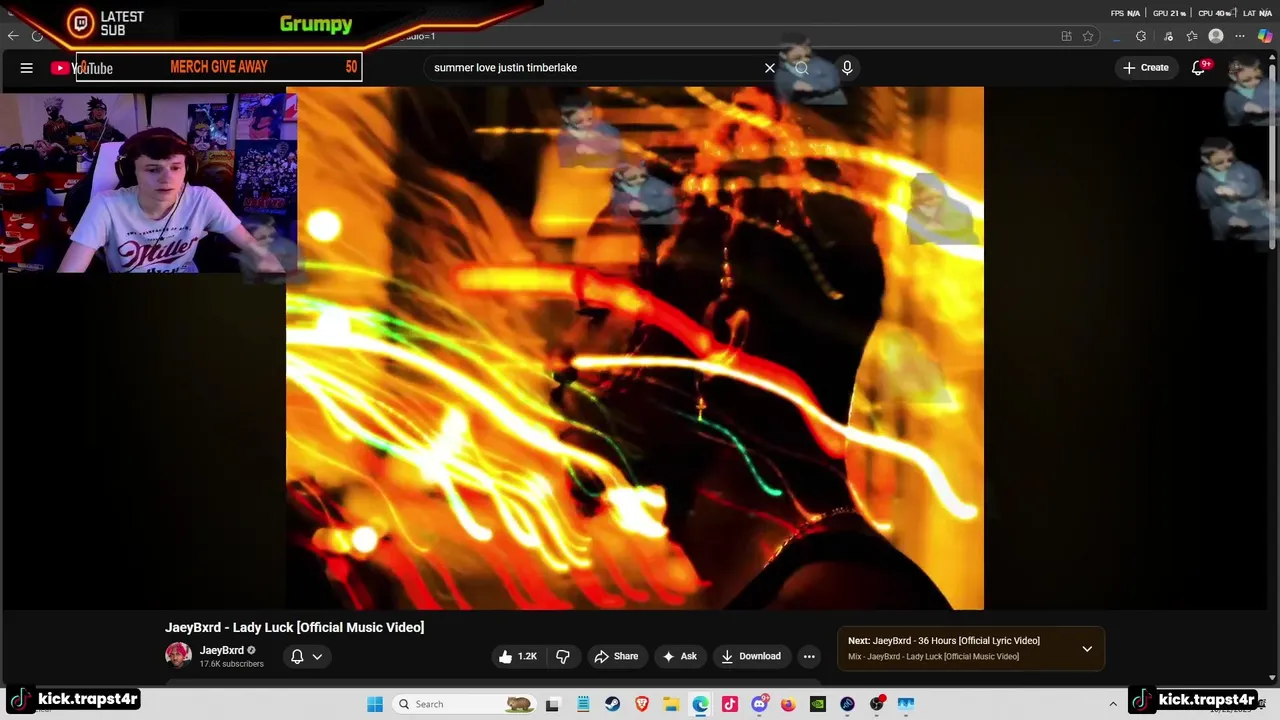The image size is (1280, 720).
Task: Open the JaeyBxrd channel name link
Action: point(222,650)
